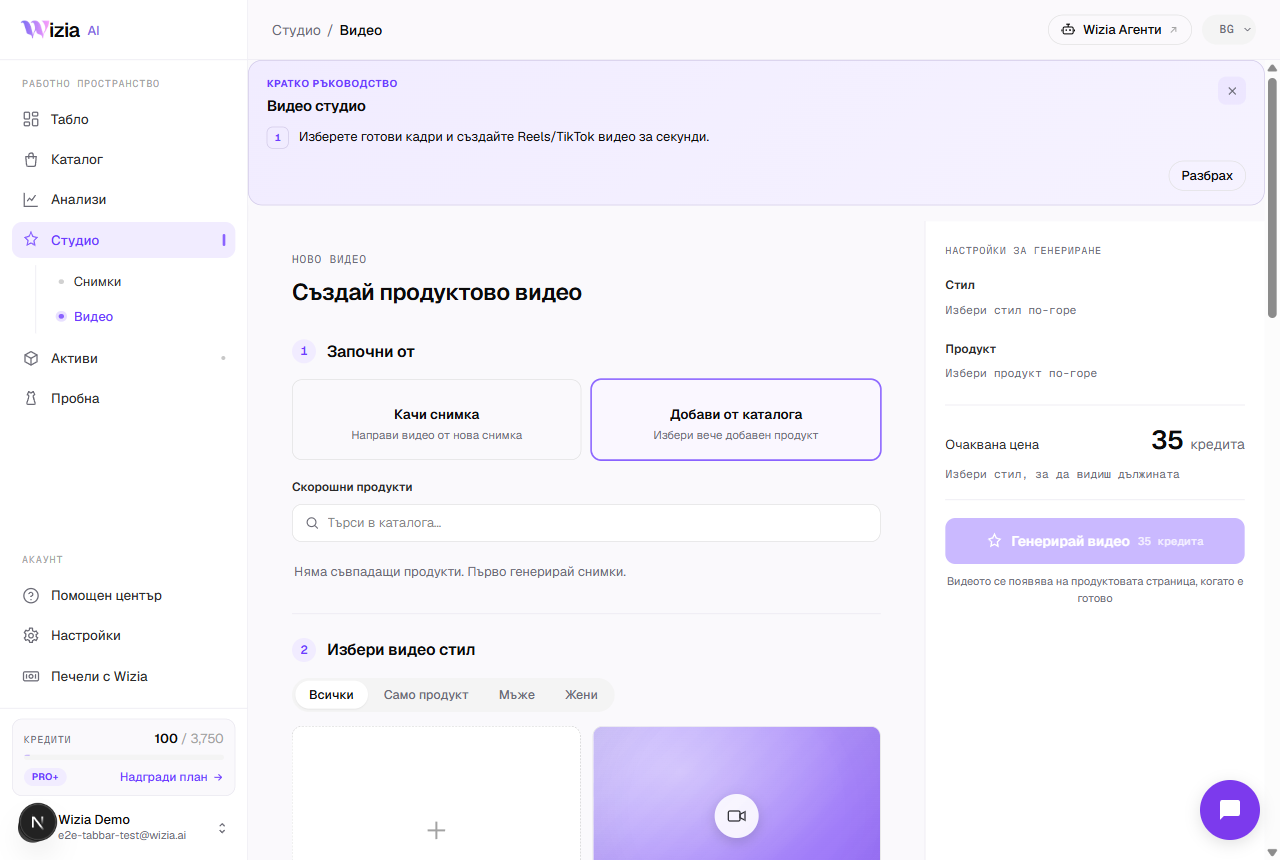Click the Видео breadcrumb text
Image resolution: width=1280 pixels, height=860 pixels.
361,30
